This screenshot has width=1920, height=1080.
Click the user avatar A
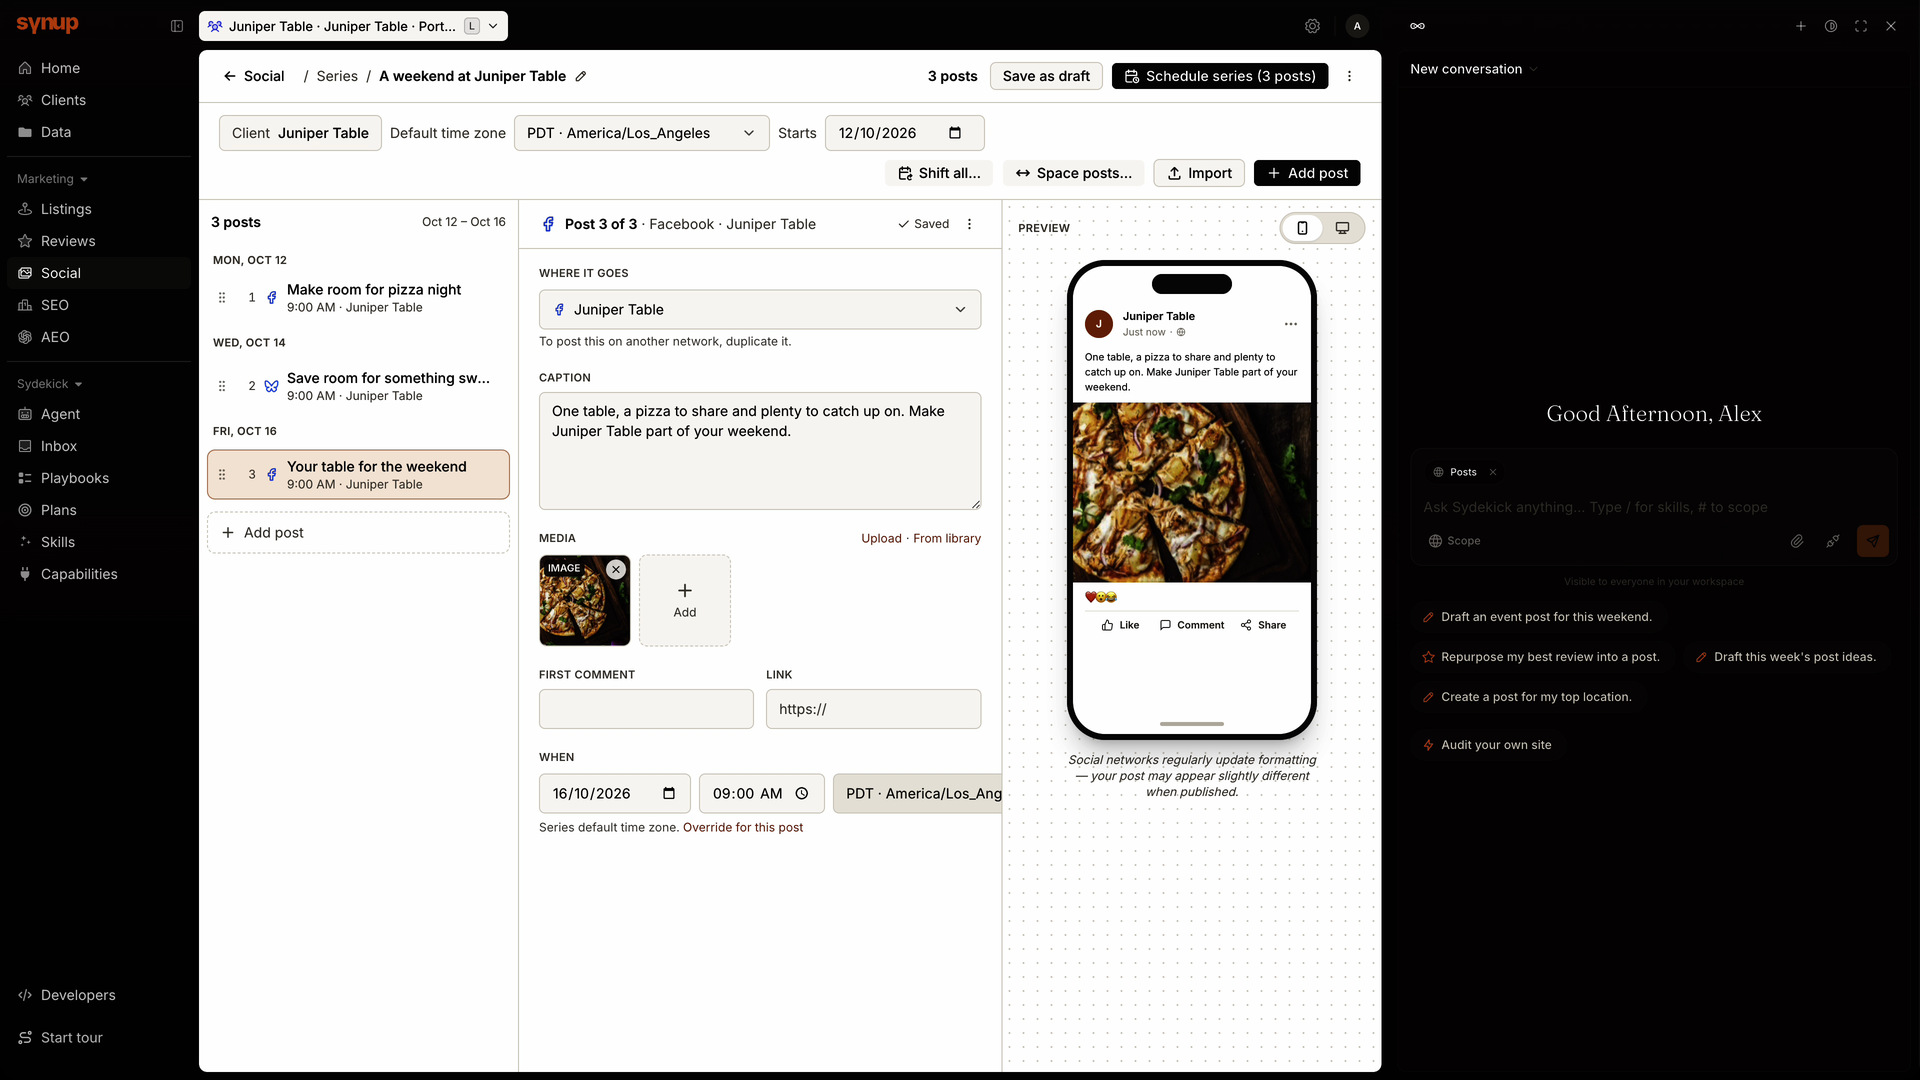click(1357, 26)
